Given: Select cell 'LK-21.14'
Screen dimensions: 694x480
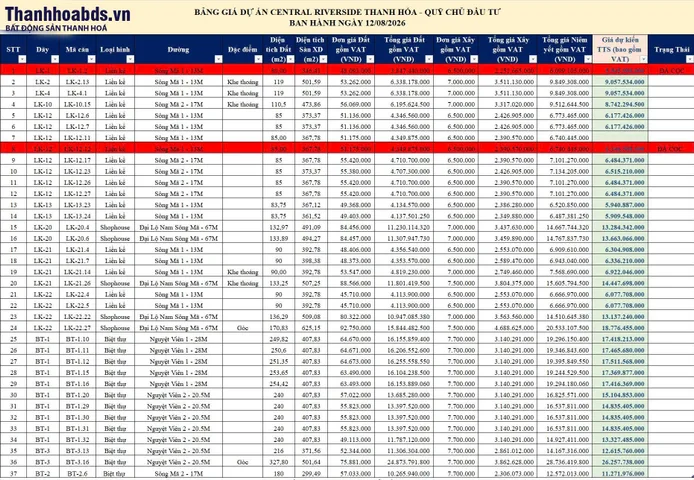Looking at the screenshot, I should click(77, 272).
